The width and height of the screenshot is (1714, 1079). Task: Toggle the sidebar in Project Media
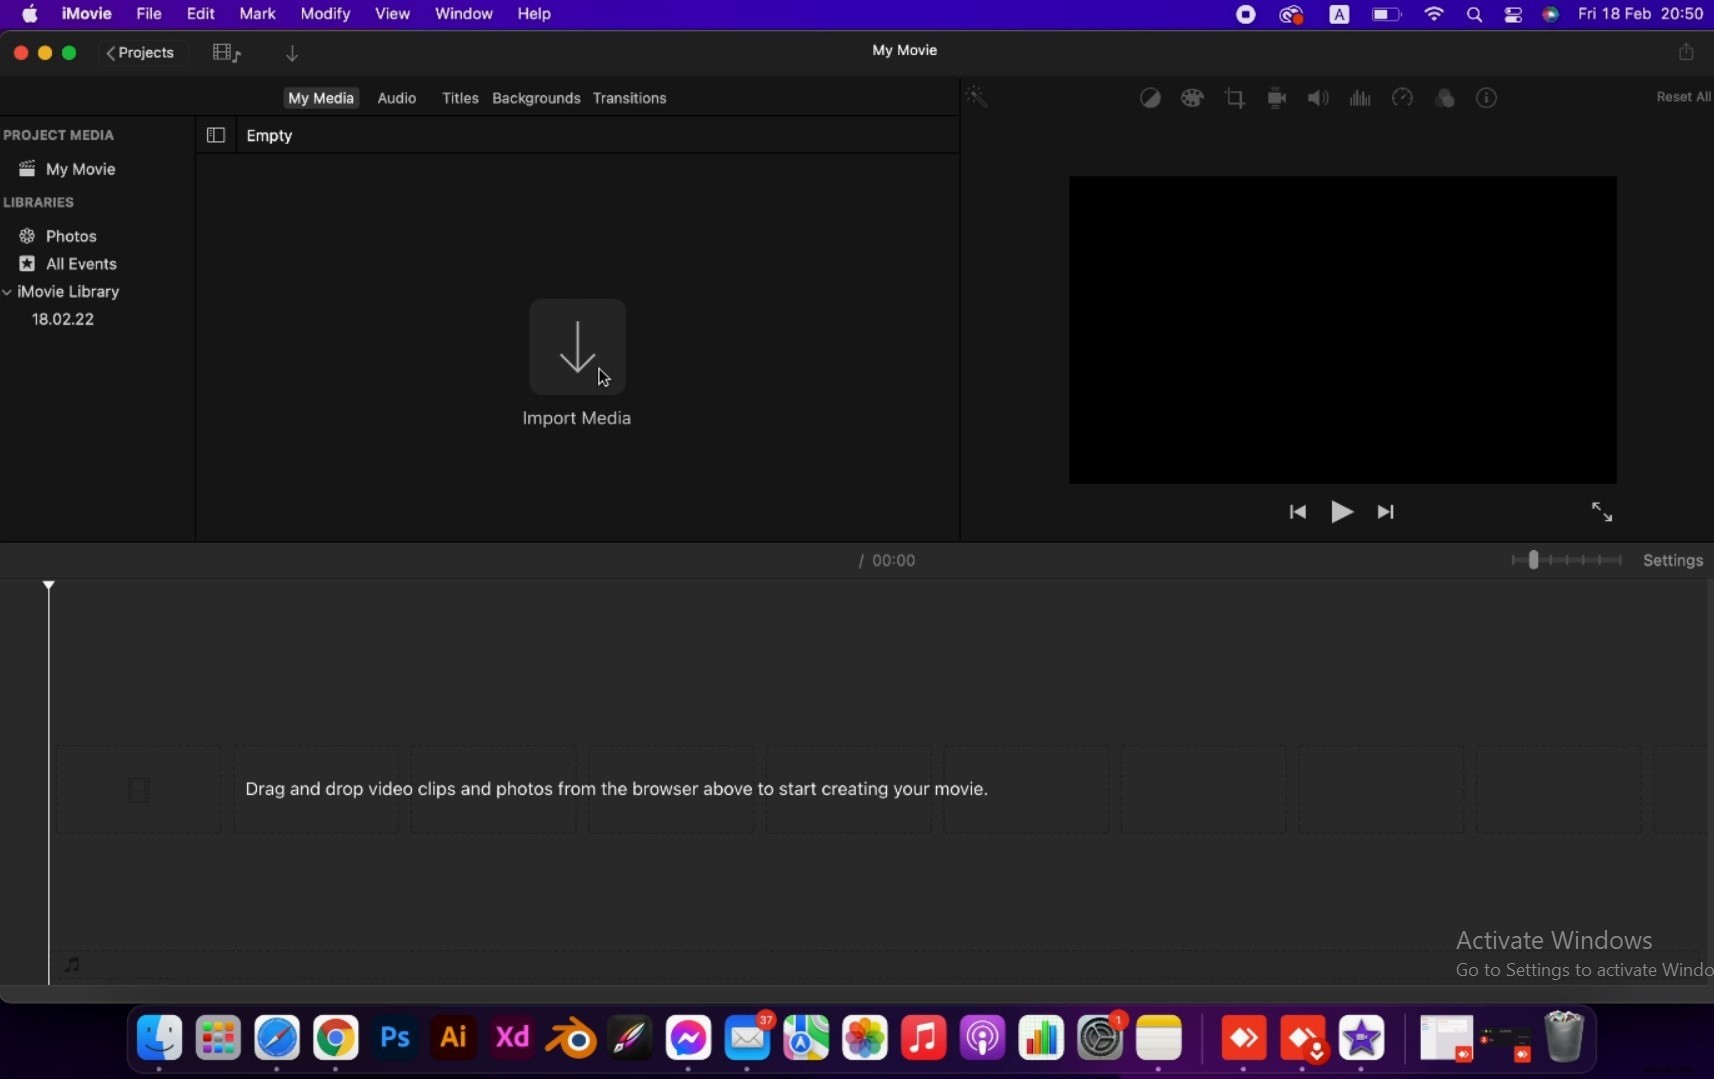coord(216,136)
